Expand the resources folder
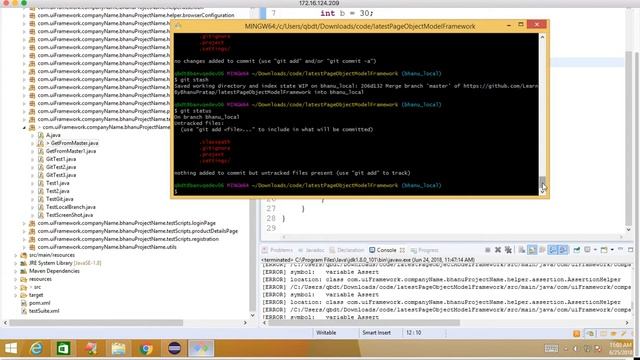Image resolution: width=640 pixels, height=360 pixels. click(x=16, y=279)
